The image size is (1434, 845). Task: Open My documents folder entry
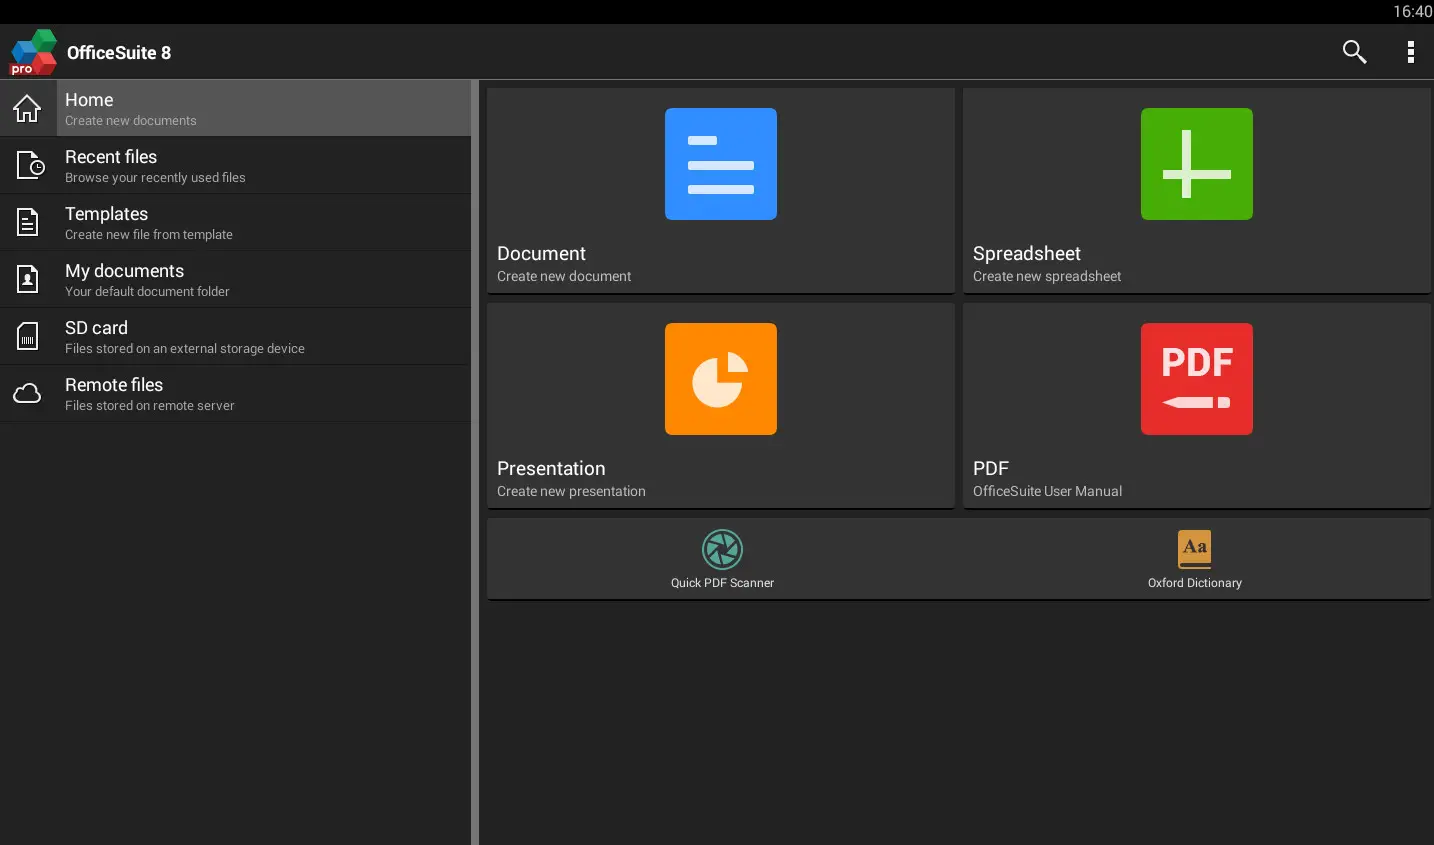click(x=235, y=279)
